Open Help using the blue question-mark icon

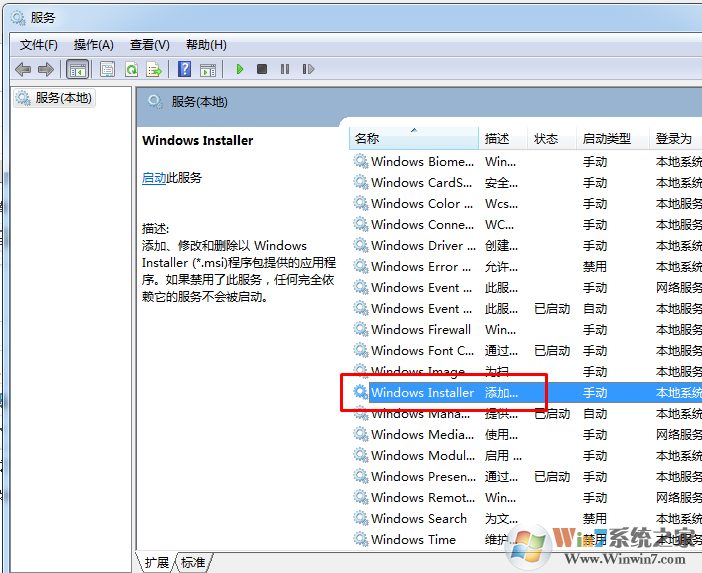pos(185,69)
